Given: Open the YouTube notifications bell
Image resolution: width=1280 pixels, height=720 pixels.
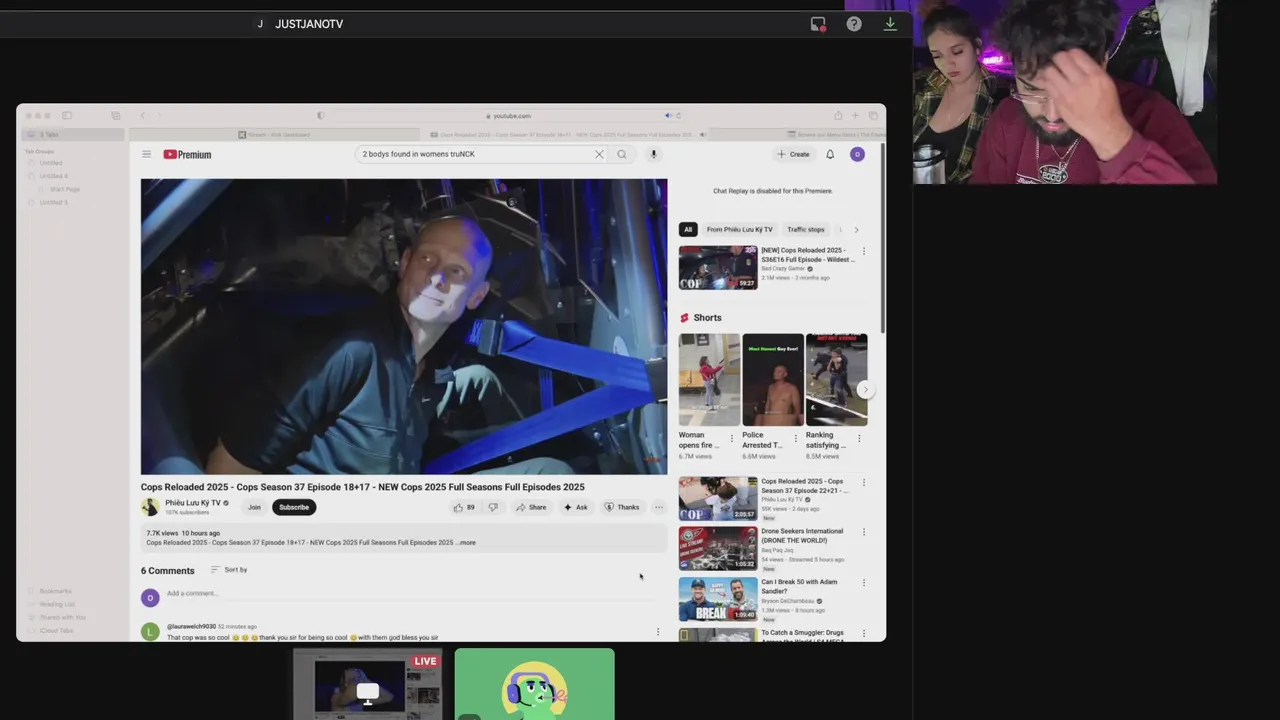Looking at the screenshot, I should click(x=830, y=154).
